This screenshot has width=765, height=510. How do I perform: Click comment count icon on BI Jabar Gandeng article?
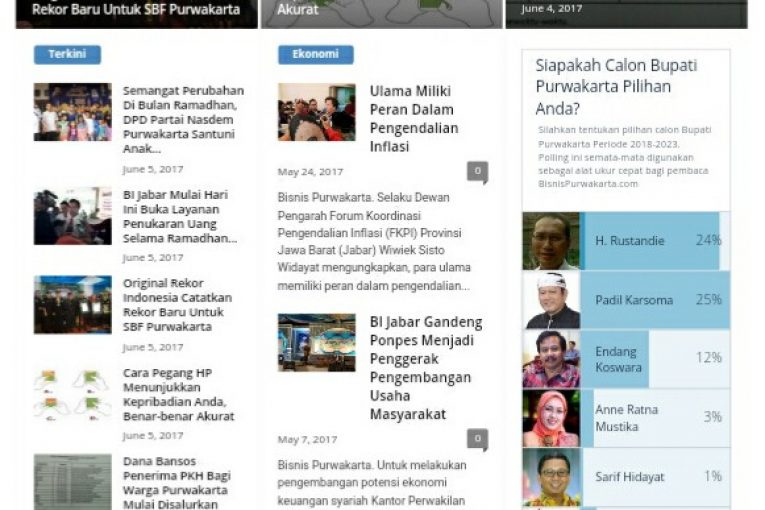pyautogui.click(x=477, y=438)
